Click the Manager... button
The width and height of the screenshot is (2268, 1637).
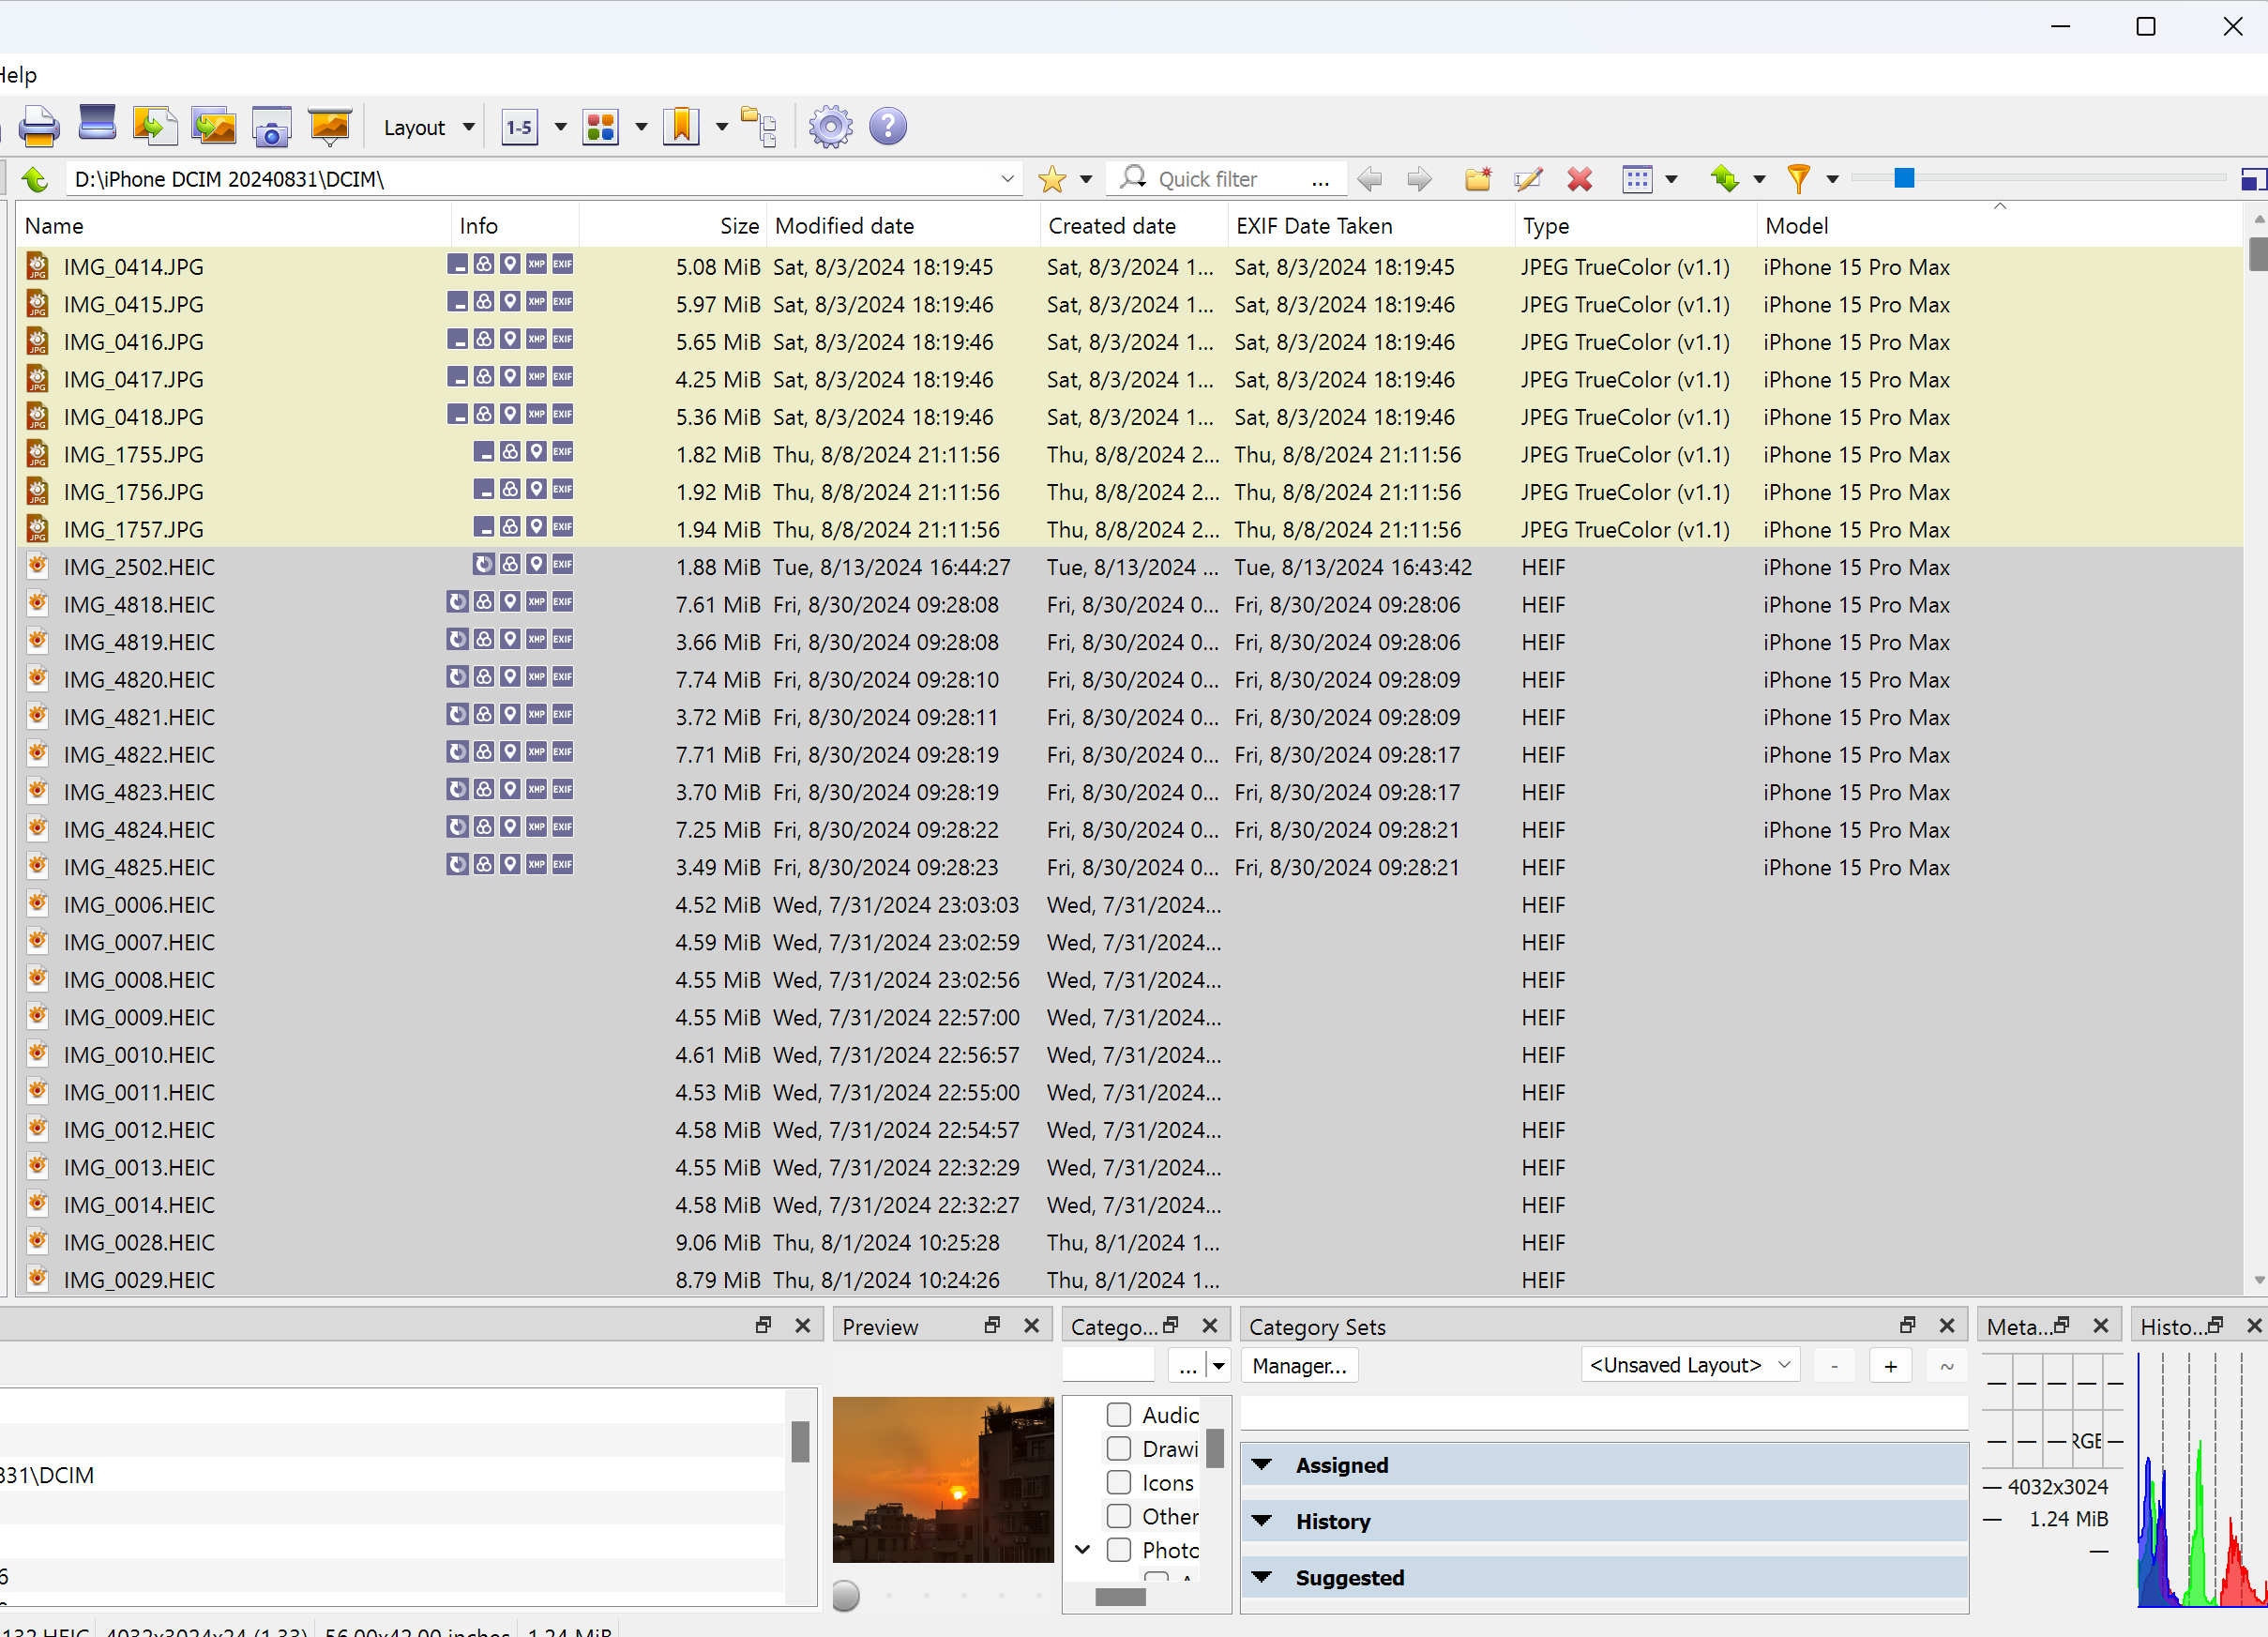[x=1299, y=1365]
